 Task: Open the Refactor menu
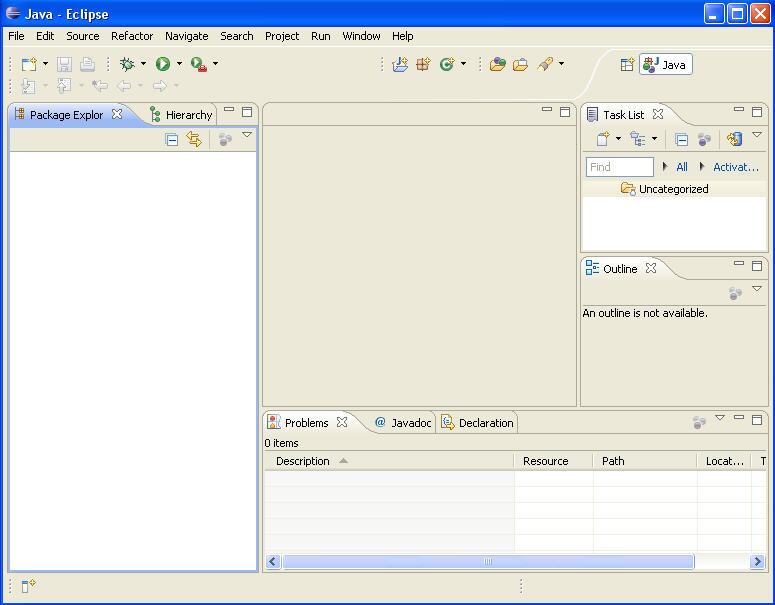pyautogui.click(x=132, y=36)
